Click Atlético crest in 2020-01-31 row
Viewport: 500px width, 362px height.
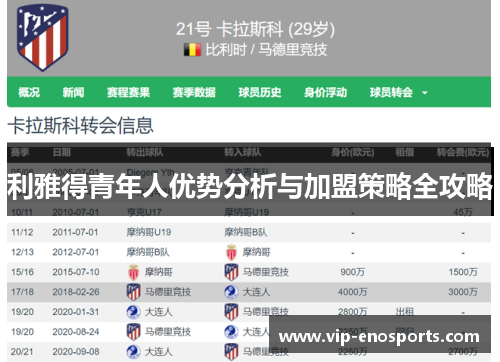pos(231,312)
